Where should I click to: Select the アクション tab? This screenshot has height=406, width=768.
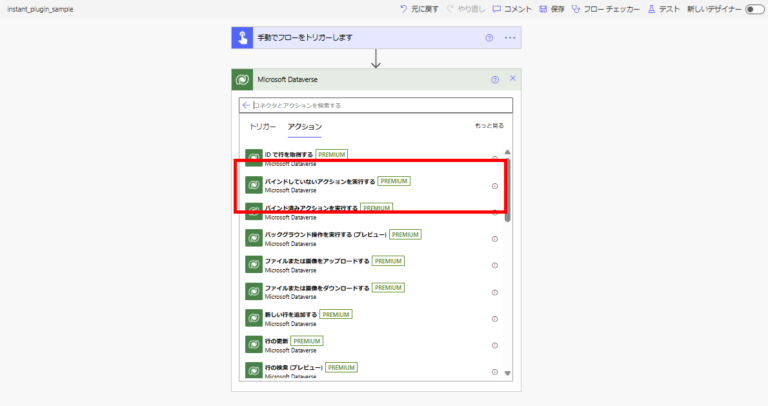tap(305, 127)
